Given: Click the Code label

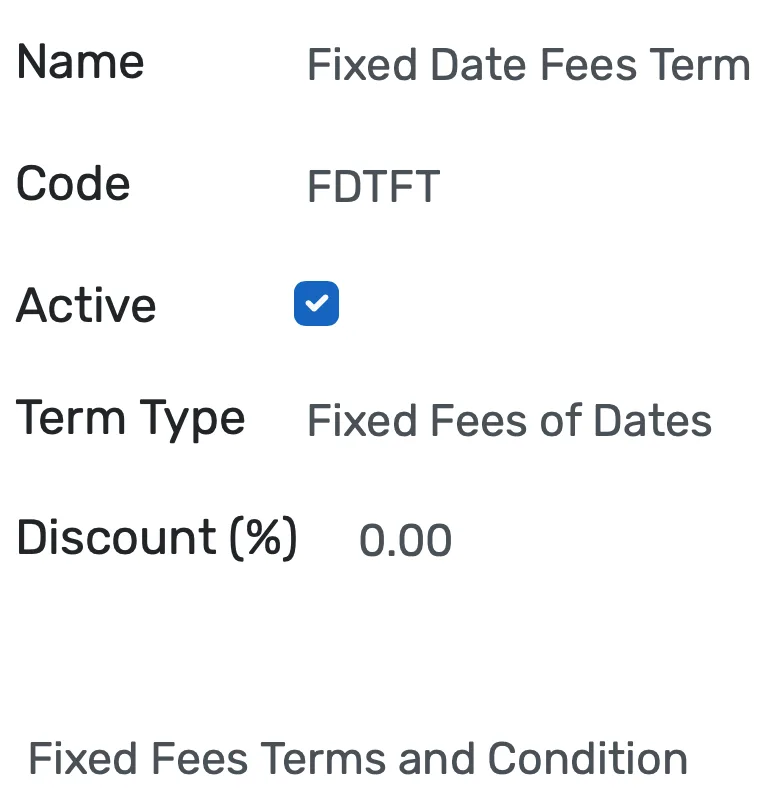Looking at the screenshot, I should click(72, 184).
